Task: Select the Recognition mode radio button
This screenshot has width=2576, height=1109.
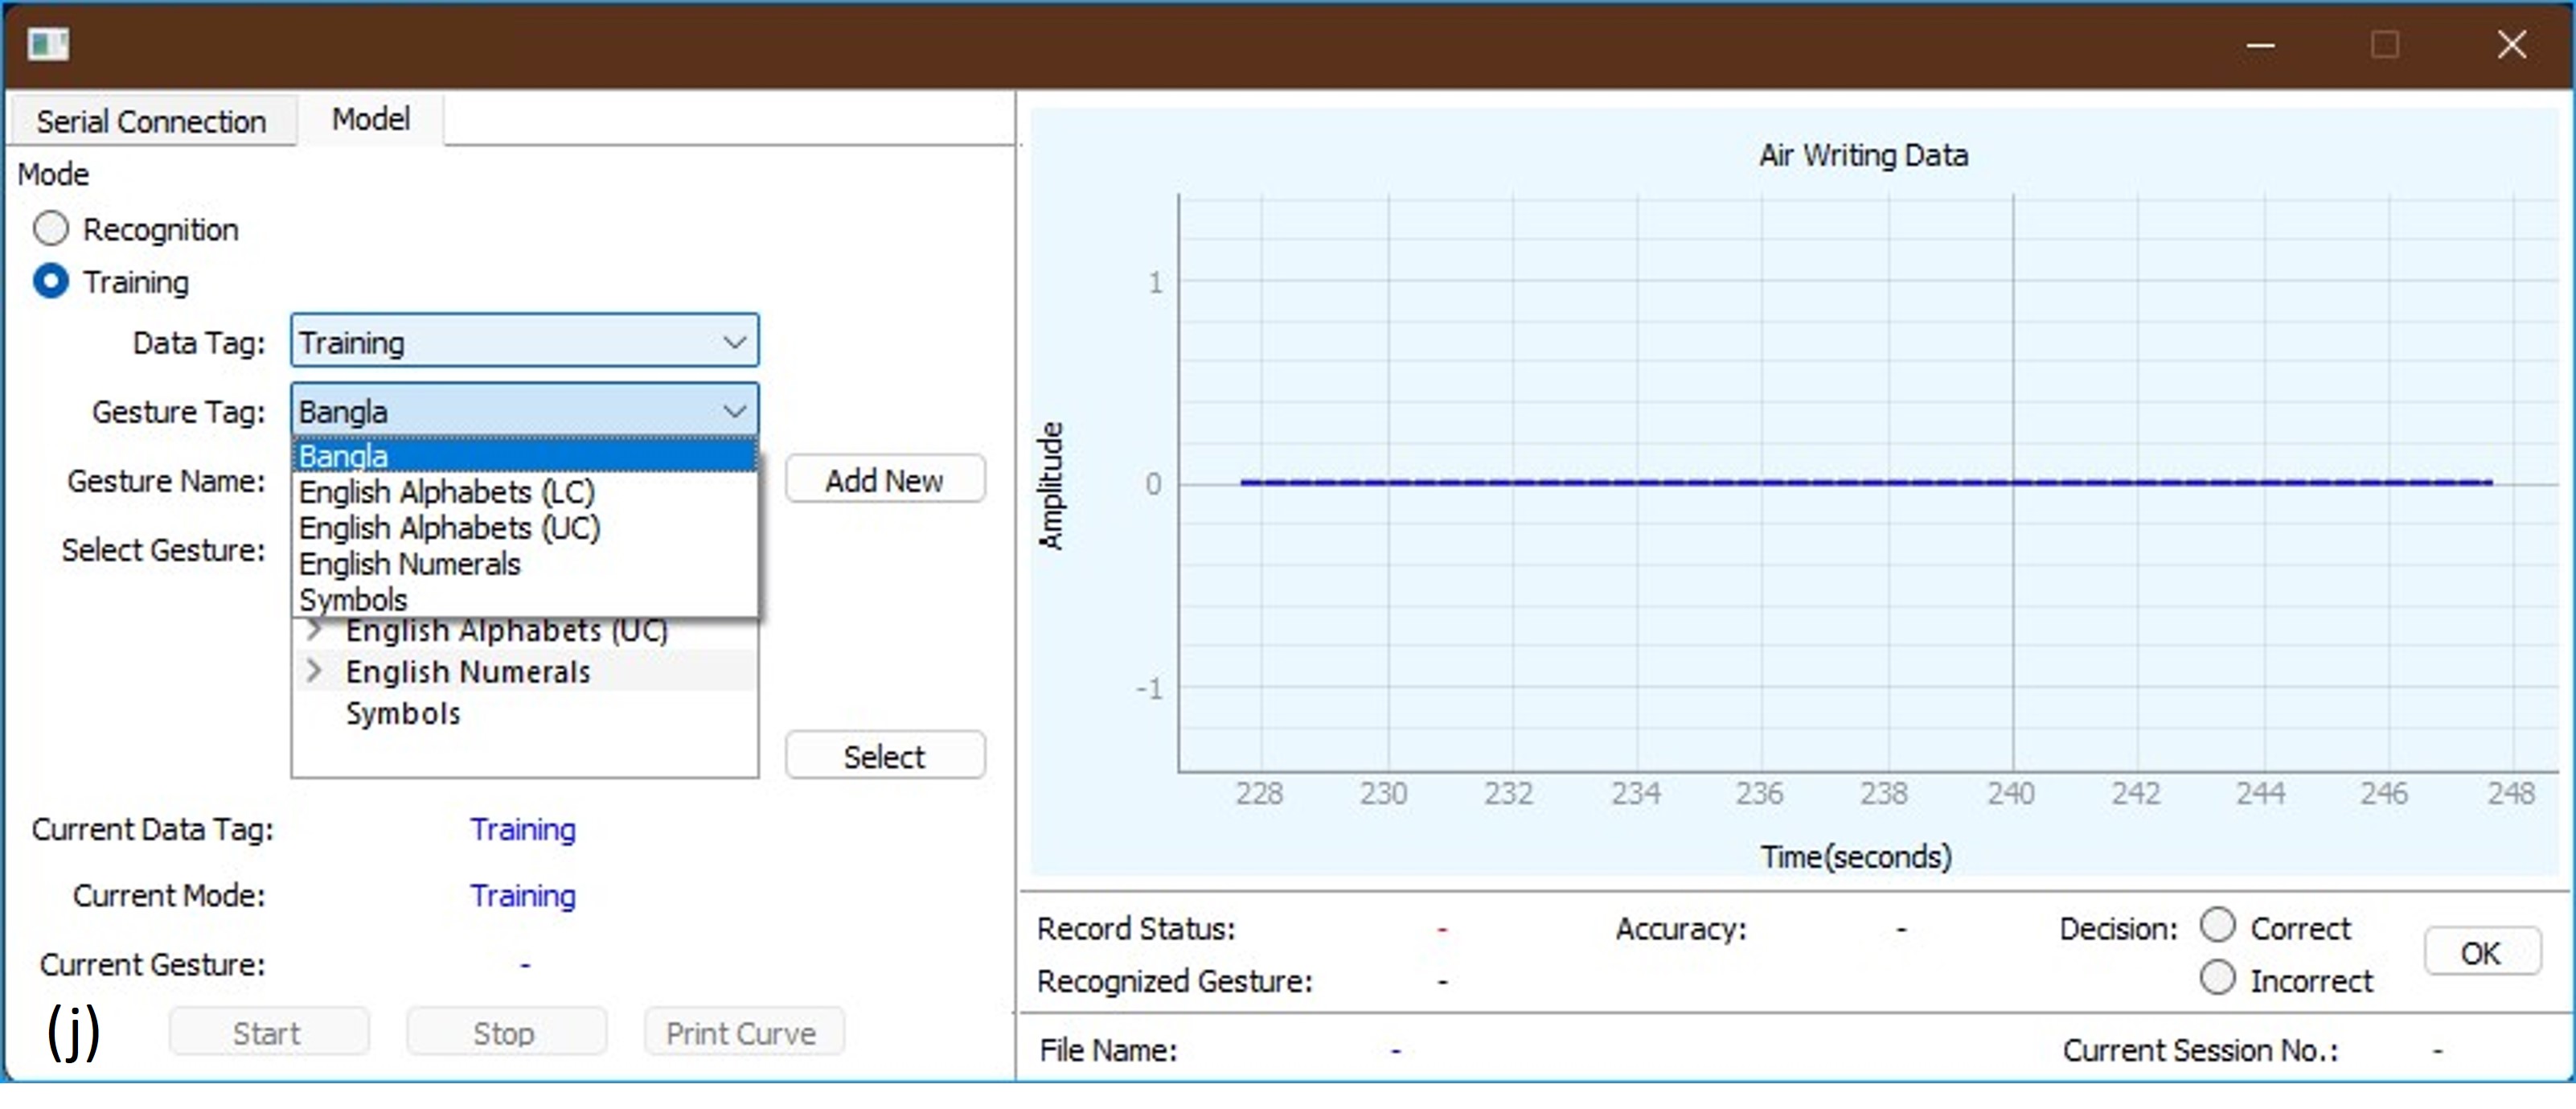Action: pos(51,229)
